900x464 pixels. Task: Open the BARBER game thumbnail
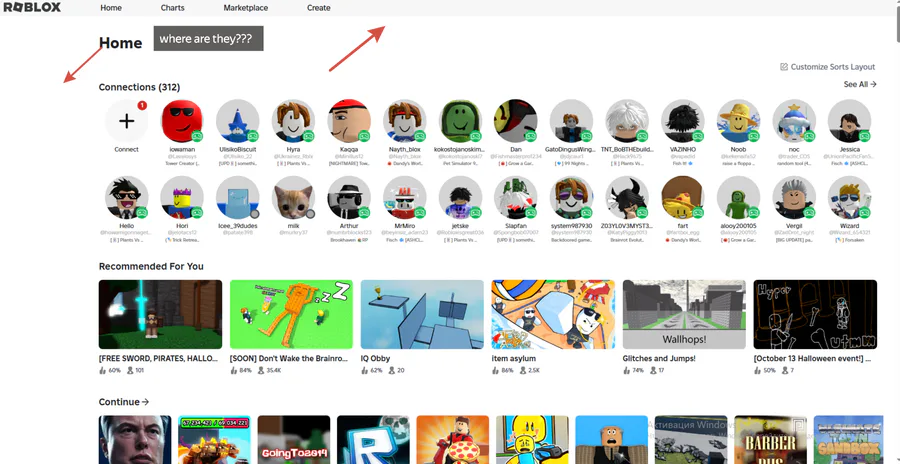(770, 440)
